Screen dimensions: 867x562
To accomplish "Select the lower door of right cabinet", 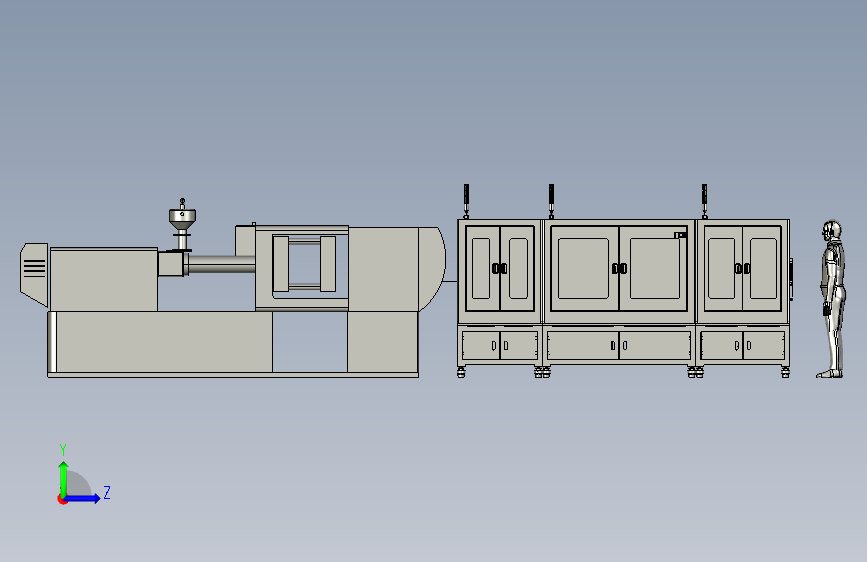I will (x=743, y=345).
